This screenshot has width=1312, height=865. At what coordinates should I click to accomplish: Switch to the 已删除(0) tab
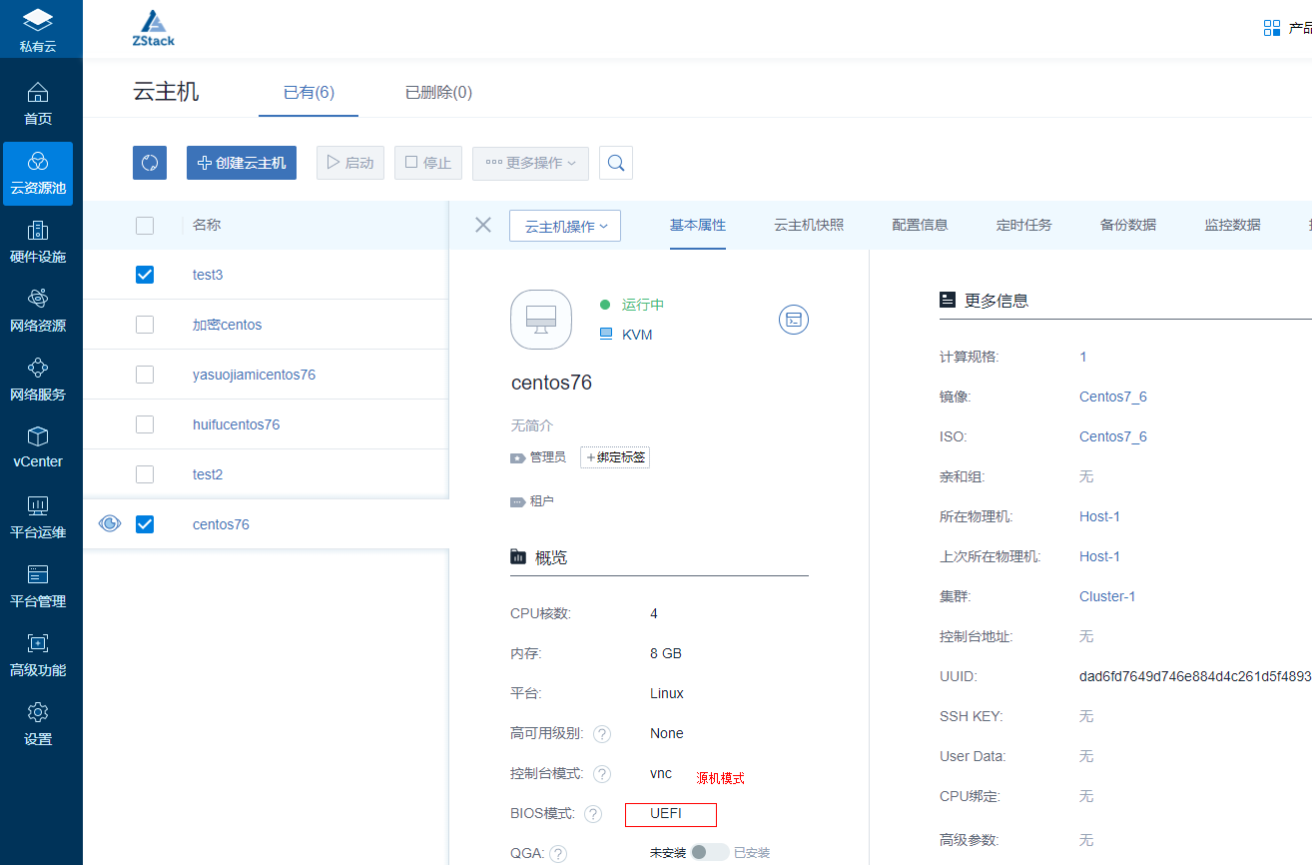point(438,93)
